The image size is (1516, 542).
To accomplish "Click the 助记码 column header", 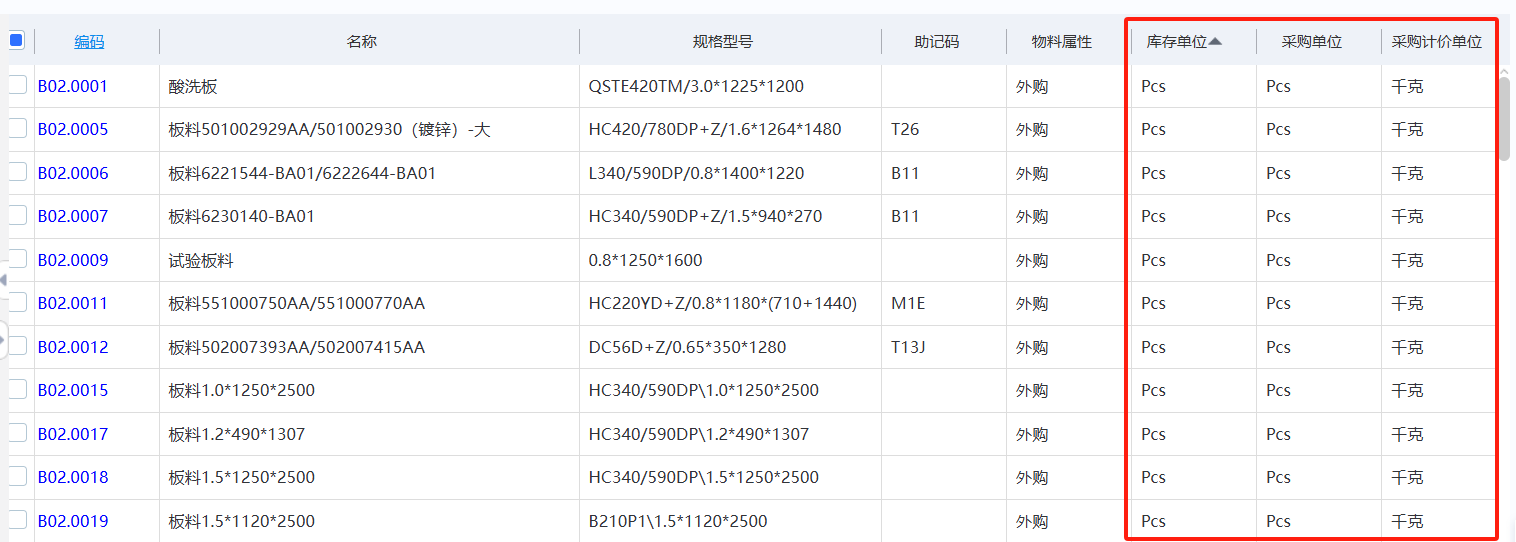I will click(x=937, y=42).
